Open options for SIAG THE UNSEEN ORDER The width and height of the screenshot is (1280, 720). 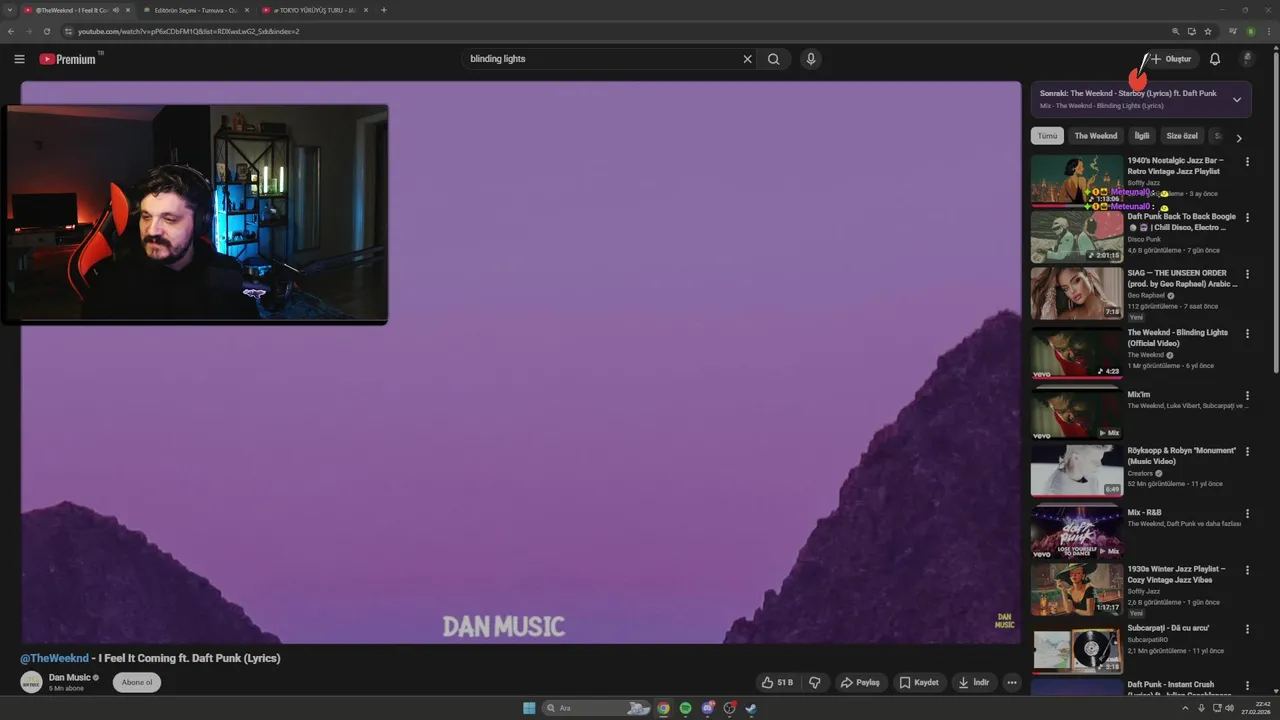1247,274
